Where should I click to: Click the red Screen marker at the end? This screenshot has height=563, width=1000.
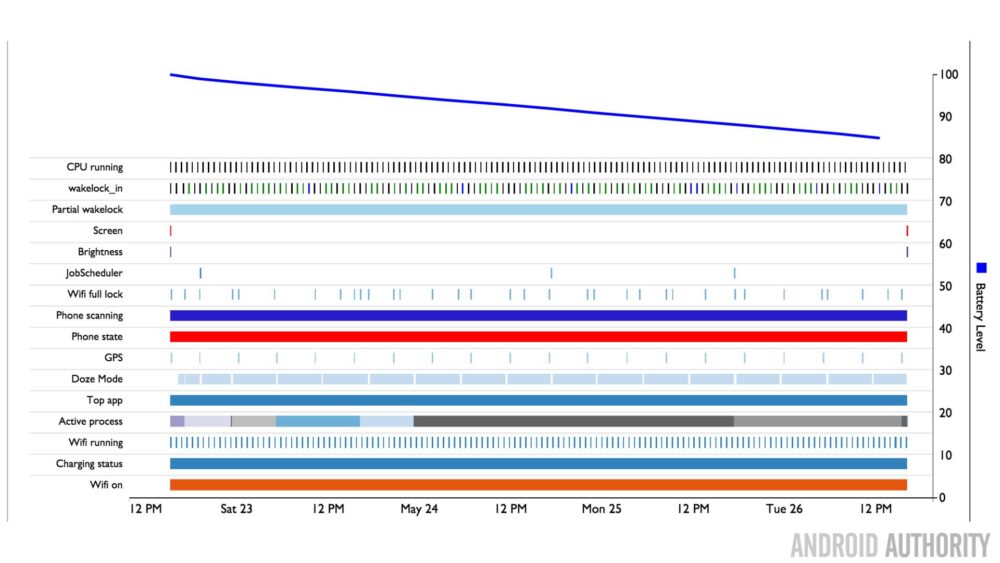907,231
